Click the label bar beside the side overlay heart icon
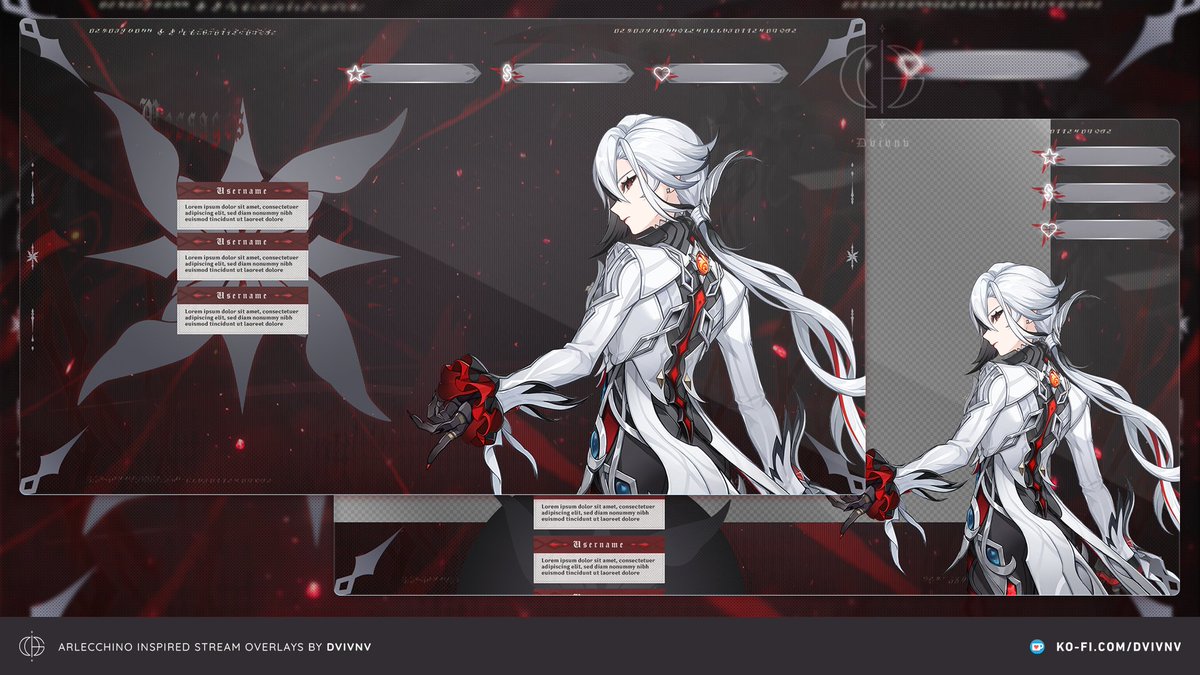The image size is (1200, 675). tap(1115, 229)
